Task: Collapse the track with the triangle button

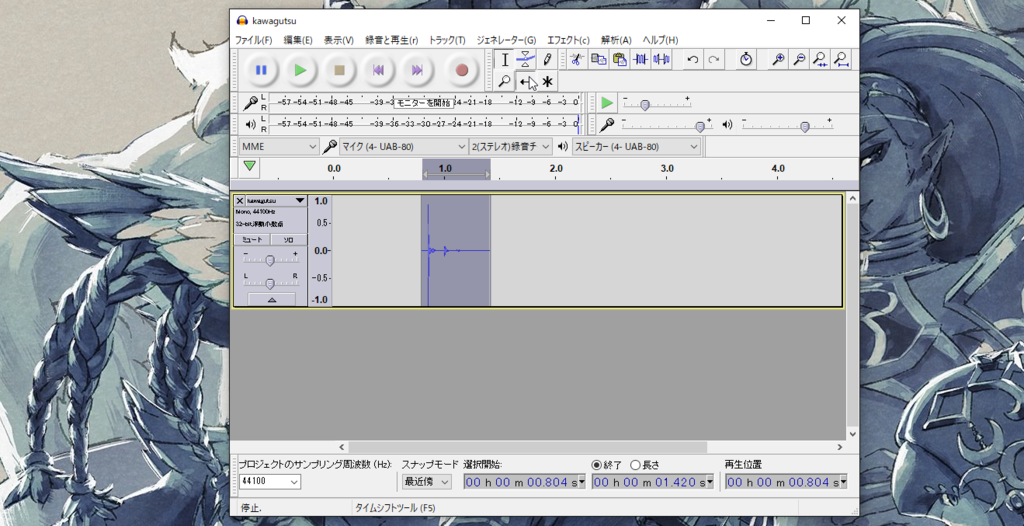Action: [x=272, y=299]
